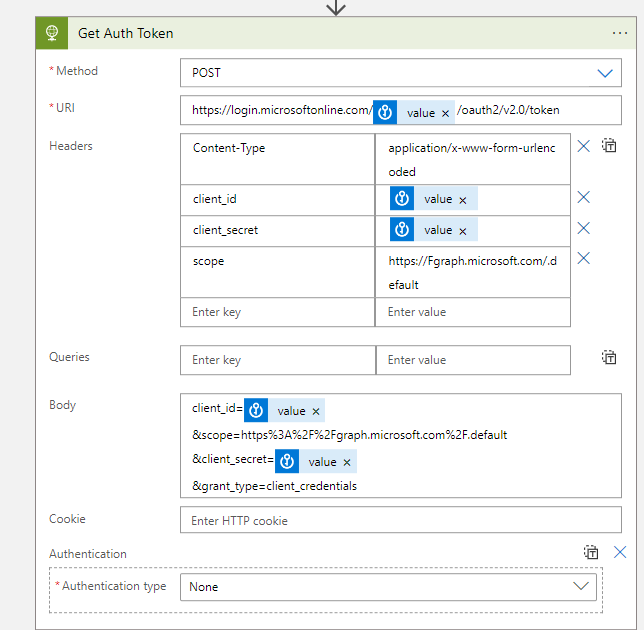Click the Get Auth Token action title
The width and height of the screenshot is (644, 630).
click(126, 33)
